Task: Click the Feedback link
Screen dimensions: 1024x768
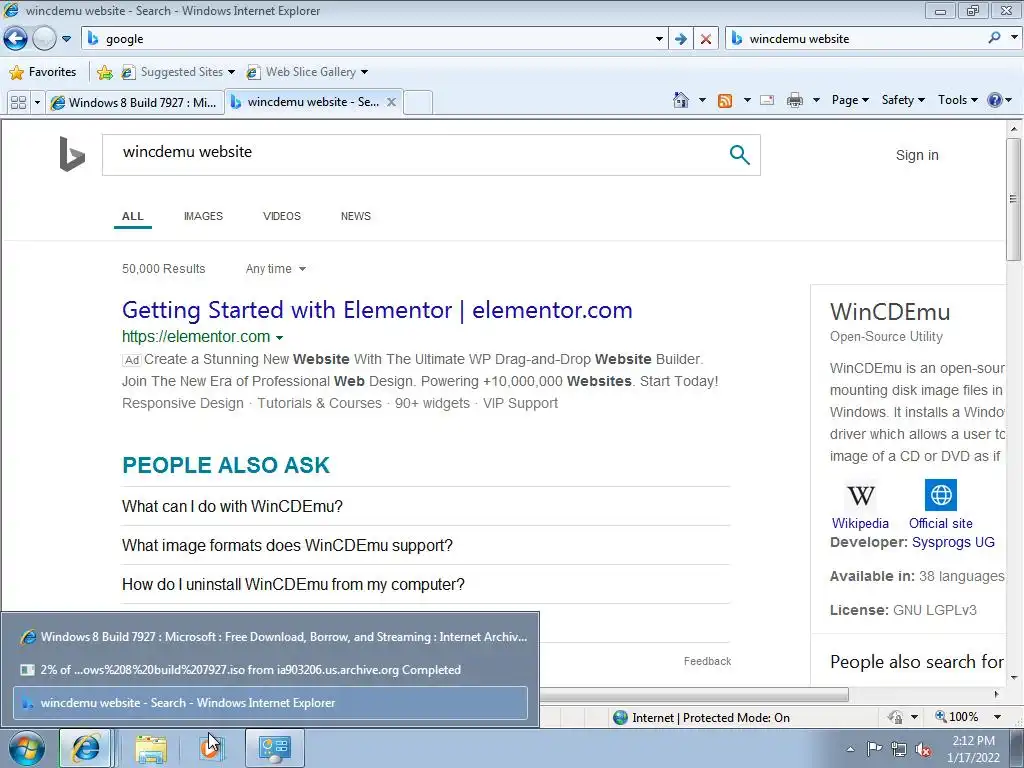Action: [707, 661]
